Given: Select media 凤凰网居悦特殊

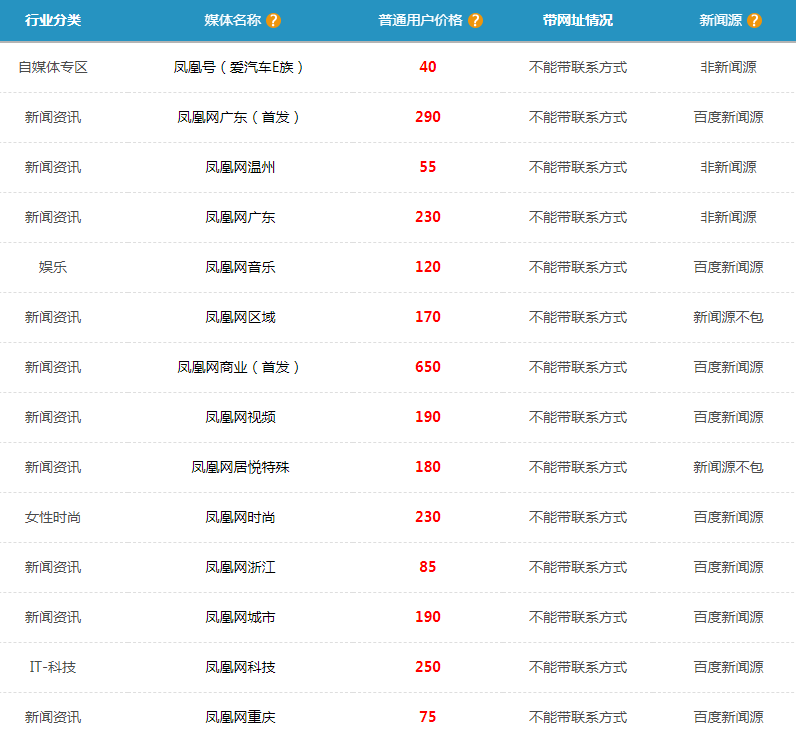Looking at the screenshot, I should [240, 467].
